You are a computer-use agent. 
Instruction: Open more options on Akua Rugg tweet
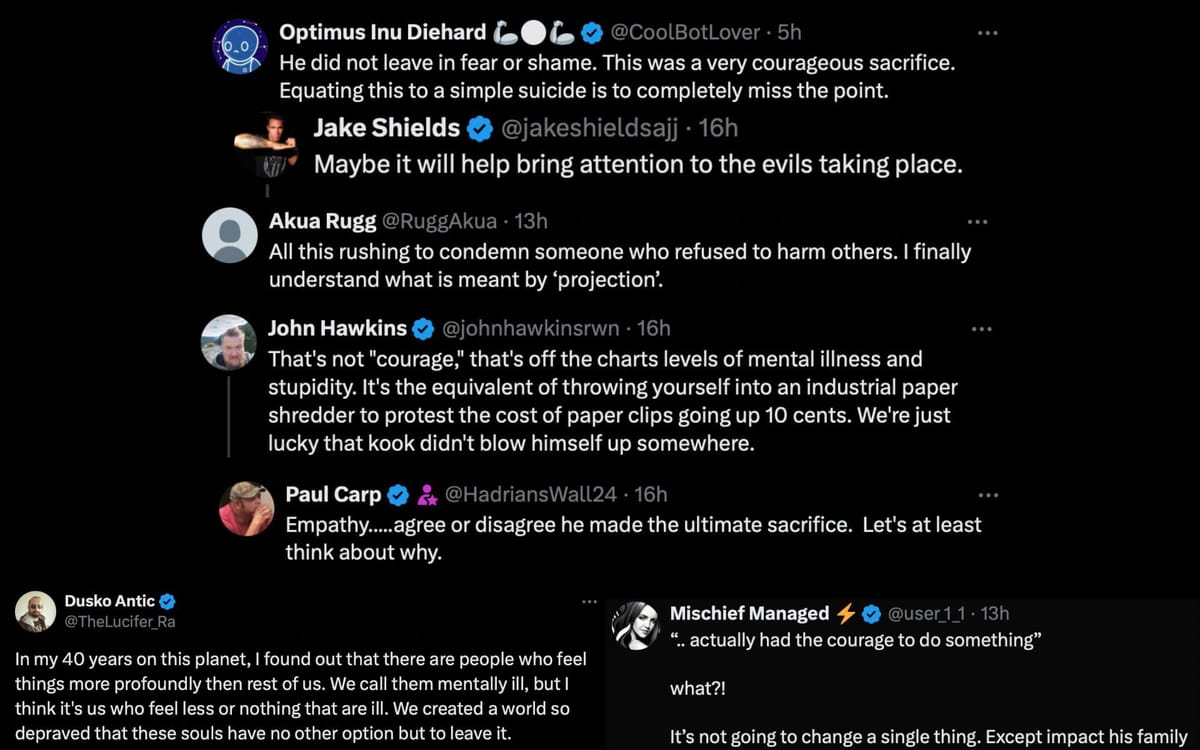(979, 222)
